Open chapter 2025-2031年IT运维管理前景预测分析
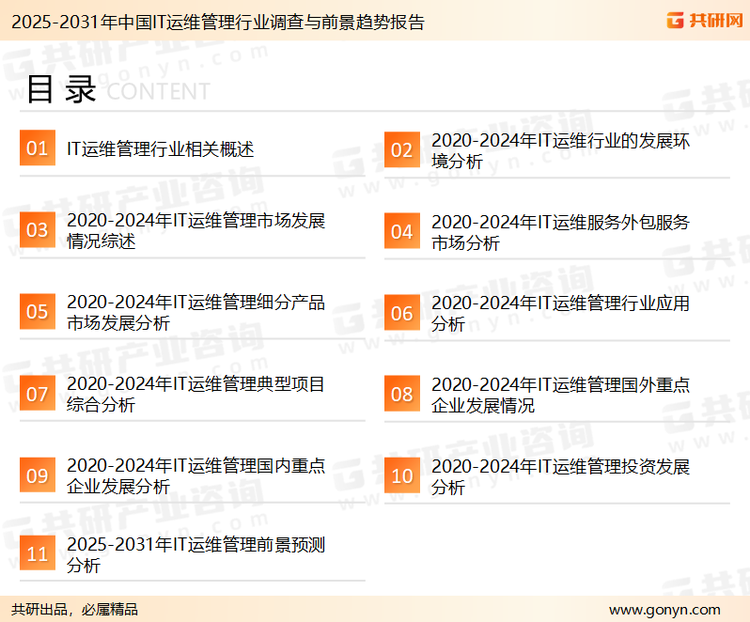The image size is (750, 622). pyautogui.click(x=196, y=555)
